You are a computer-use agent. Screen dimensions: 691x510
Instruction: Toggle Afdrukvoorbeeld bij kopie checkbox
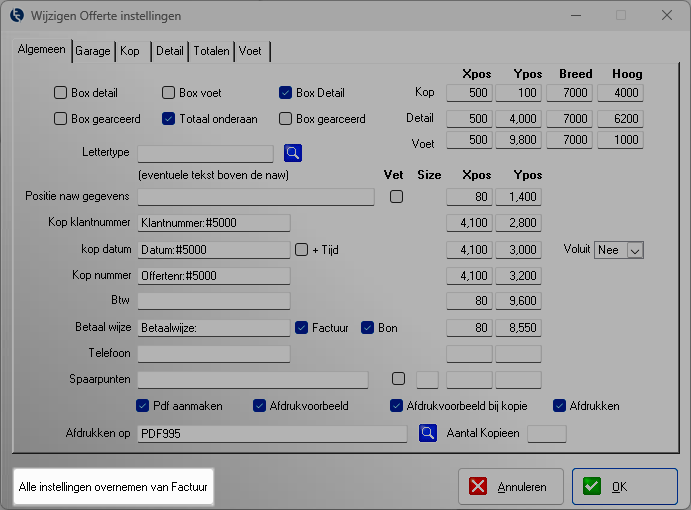click(x=397, y=406)
